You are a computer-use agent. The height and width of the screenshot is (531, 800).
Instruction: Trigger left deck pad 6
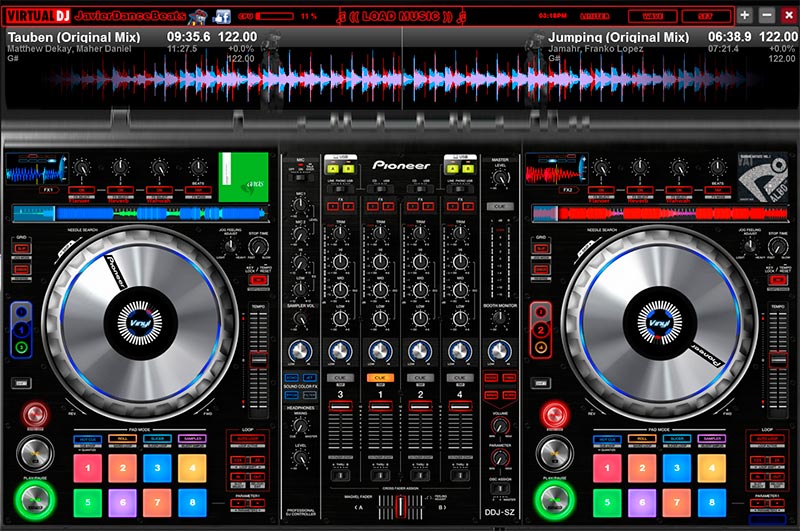(122, 502)
